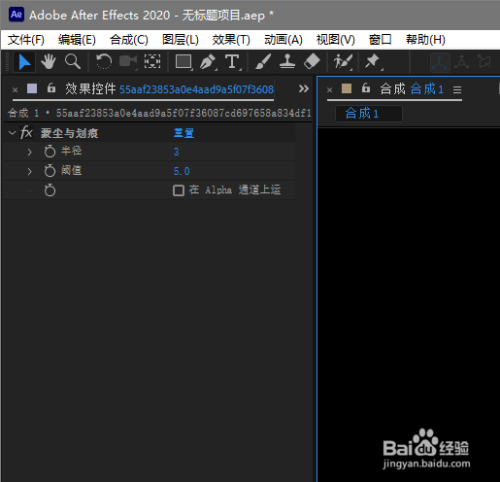The width and height of the screenshot is (500, 482).
Task: Click the 半径 property label
Action: [71, 151]
